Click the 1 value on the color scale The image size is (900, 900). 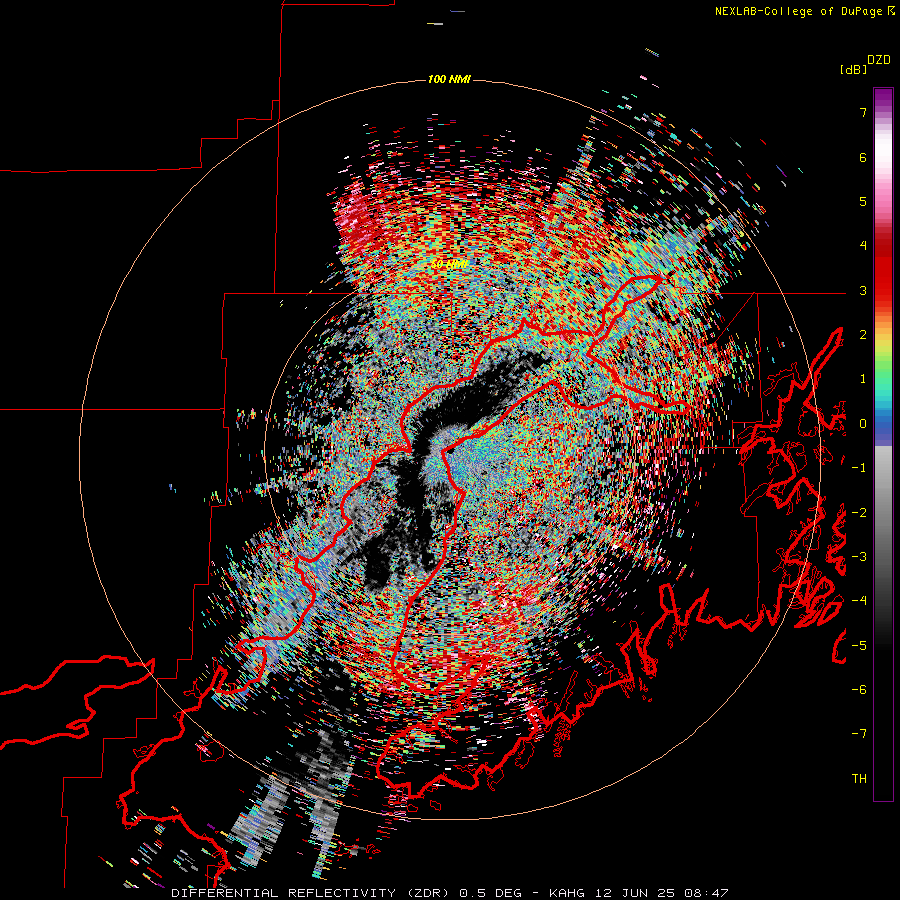tap(863, 379)
